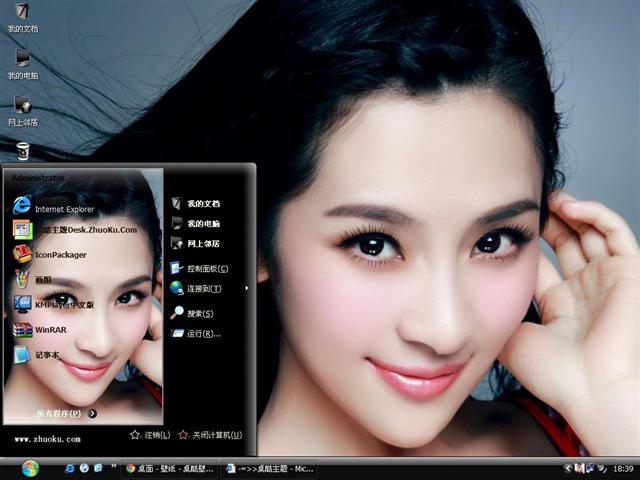The height and width of the screenshot is (480, 640).
Task: Open 搜索(S) search entry
Action: point(192,313)
